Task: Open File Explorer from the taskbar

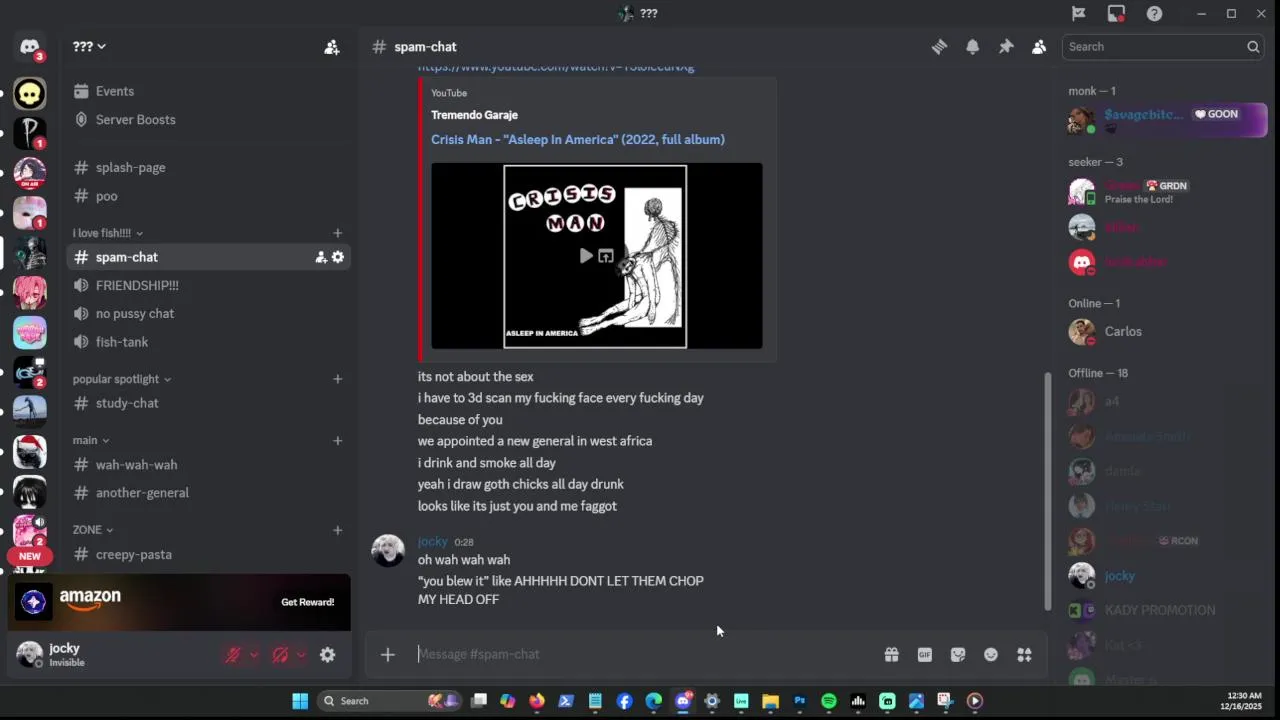Action: point(770,701)
